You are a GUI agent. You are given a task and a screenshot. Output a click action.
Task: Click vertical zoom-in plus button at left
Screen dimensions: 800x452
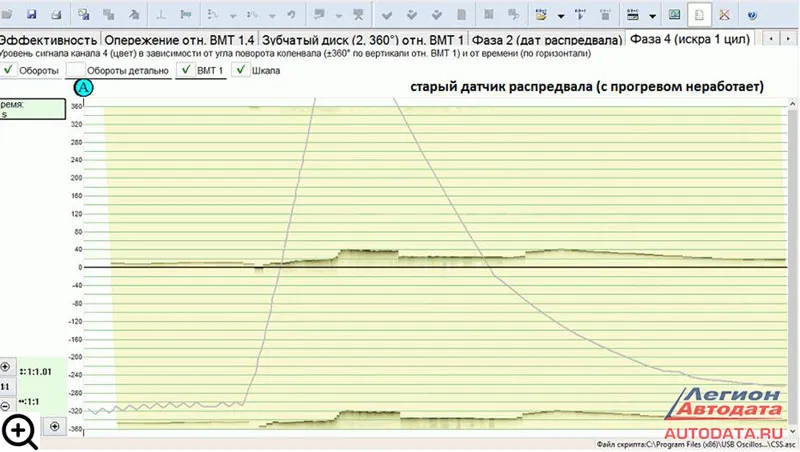(7, 367)
